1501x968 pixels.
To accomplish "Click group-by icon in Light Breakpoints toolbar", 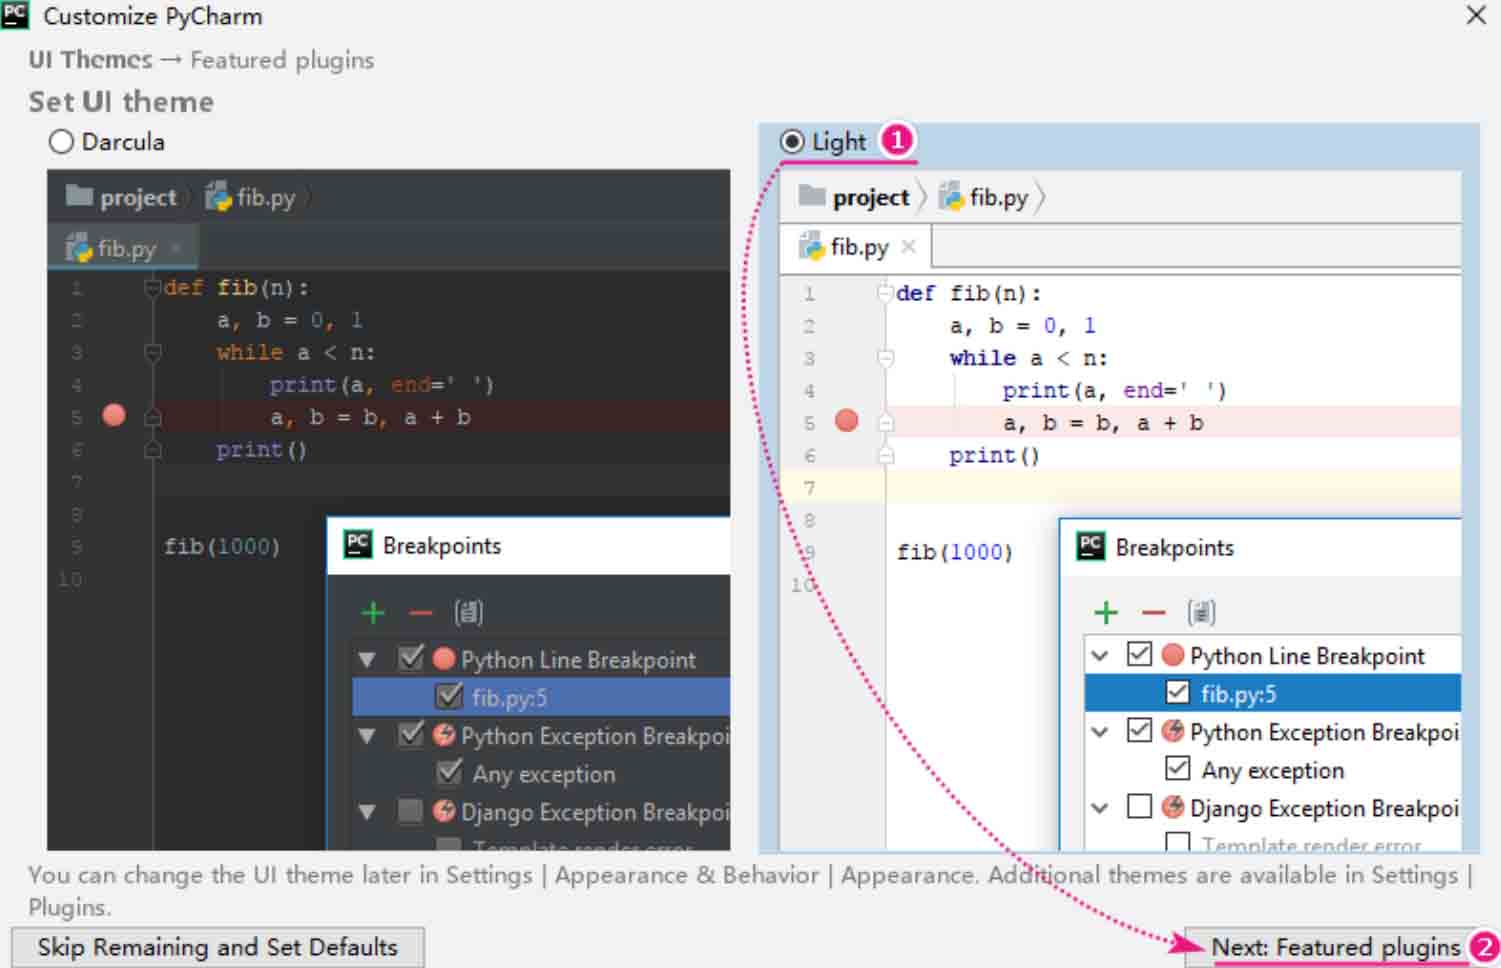I will (x=1202, y=612).
